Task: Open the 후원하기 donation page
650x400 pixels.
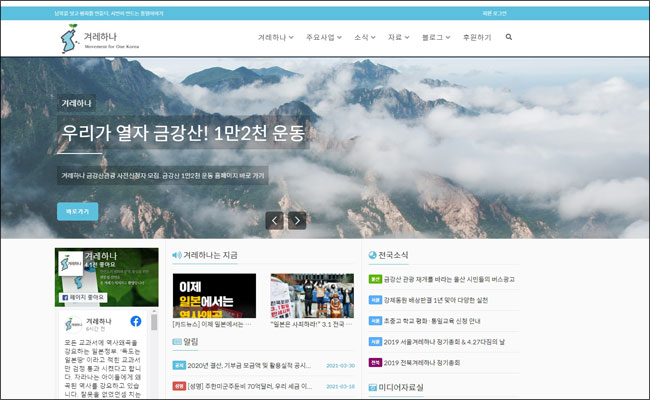Action: click(477, 37)
